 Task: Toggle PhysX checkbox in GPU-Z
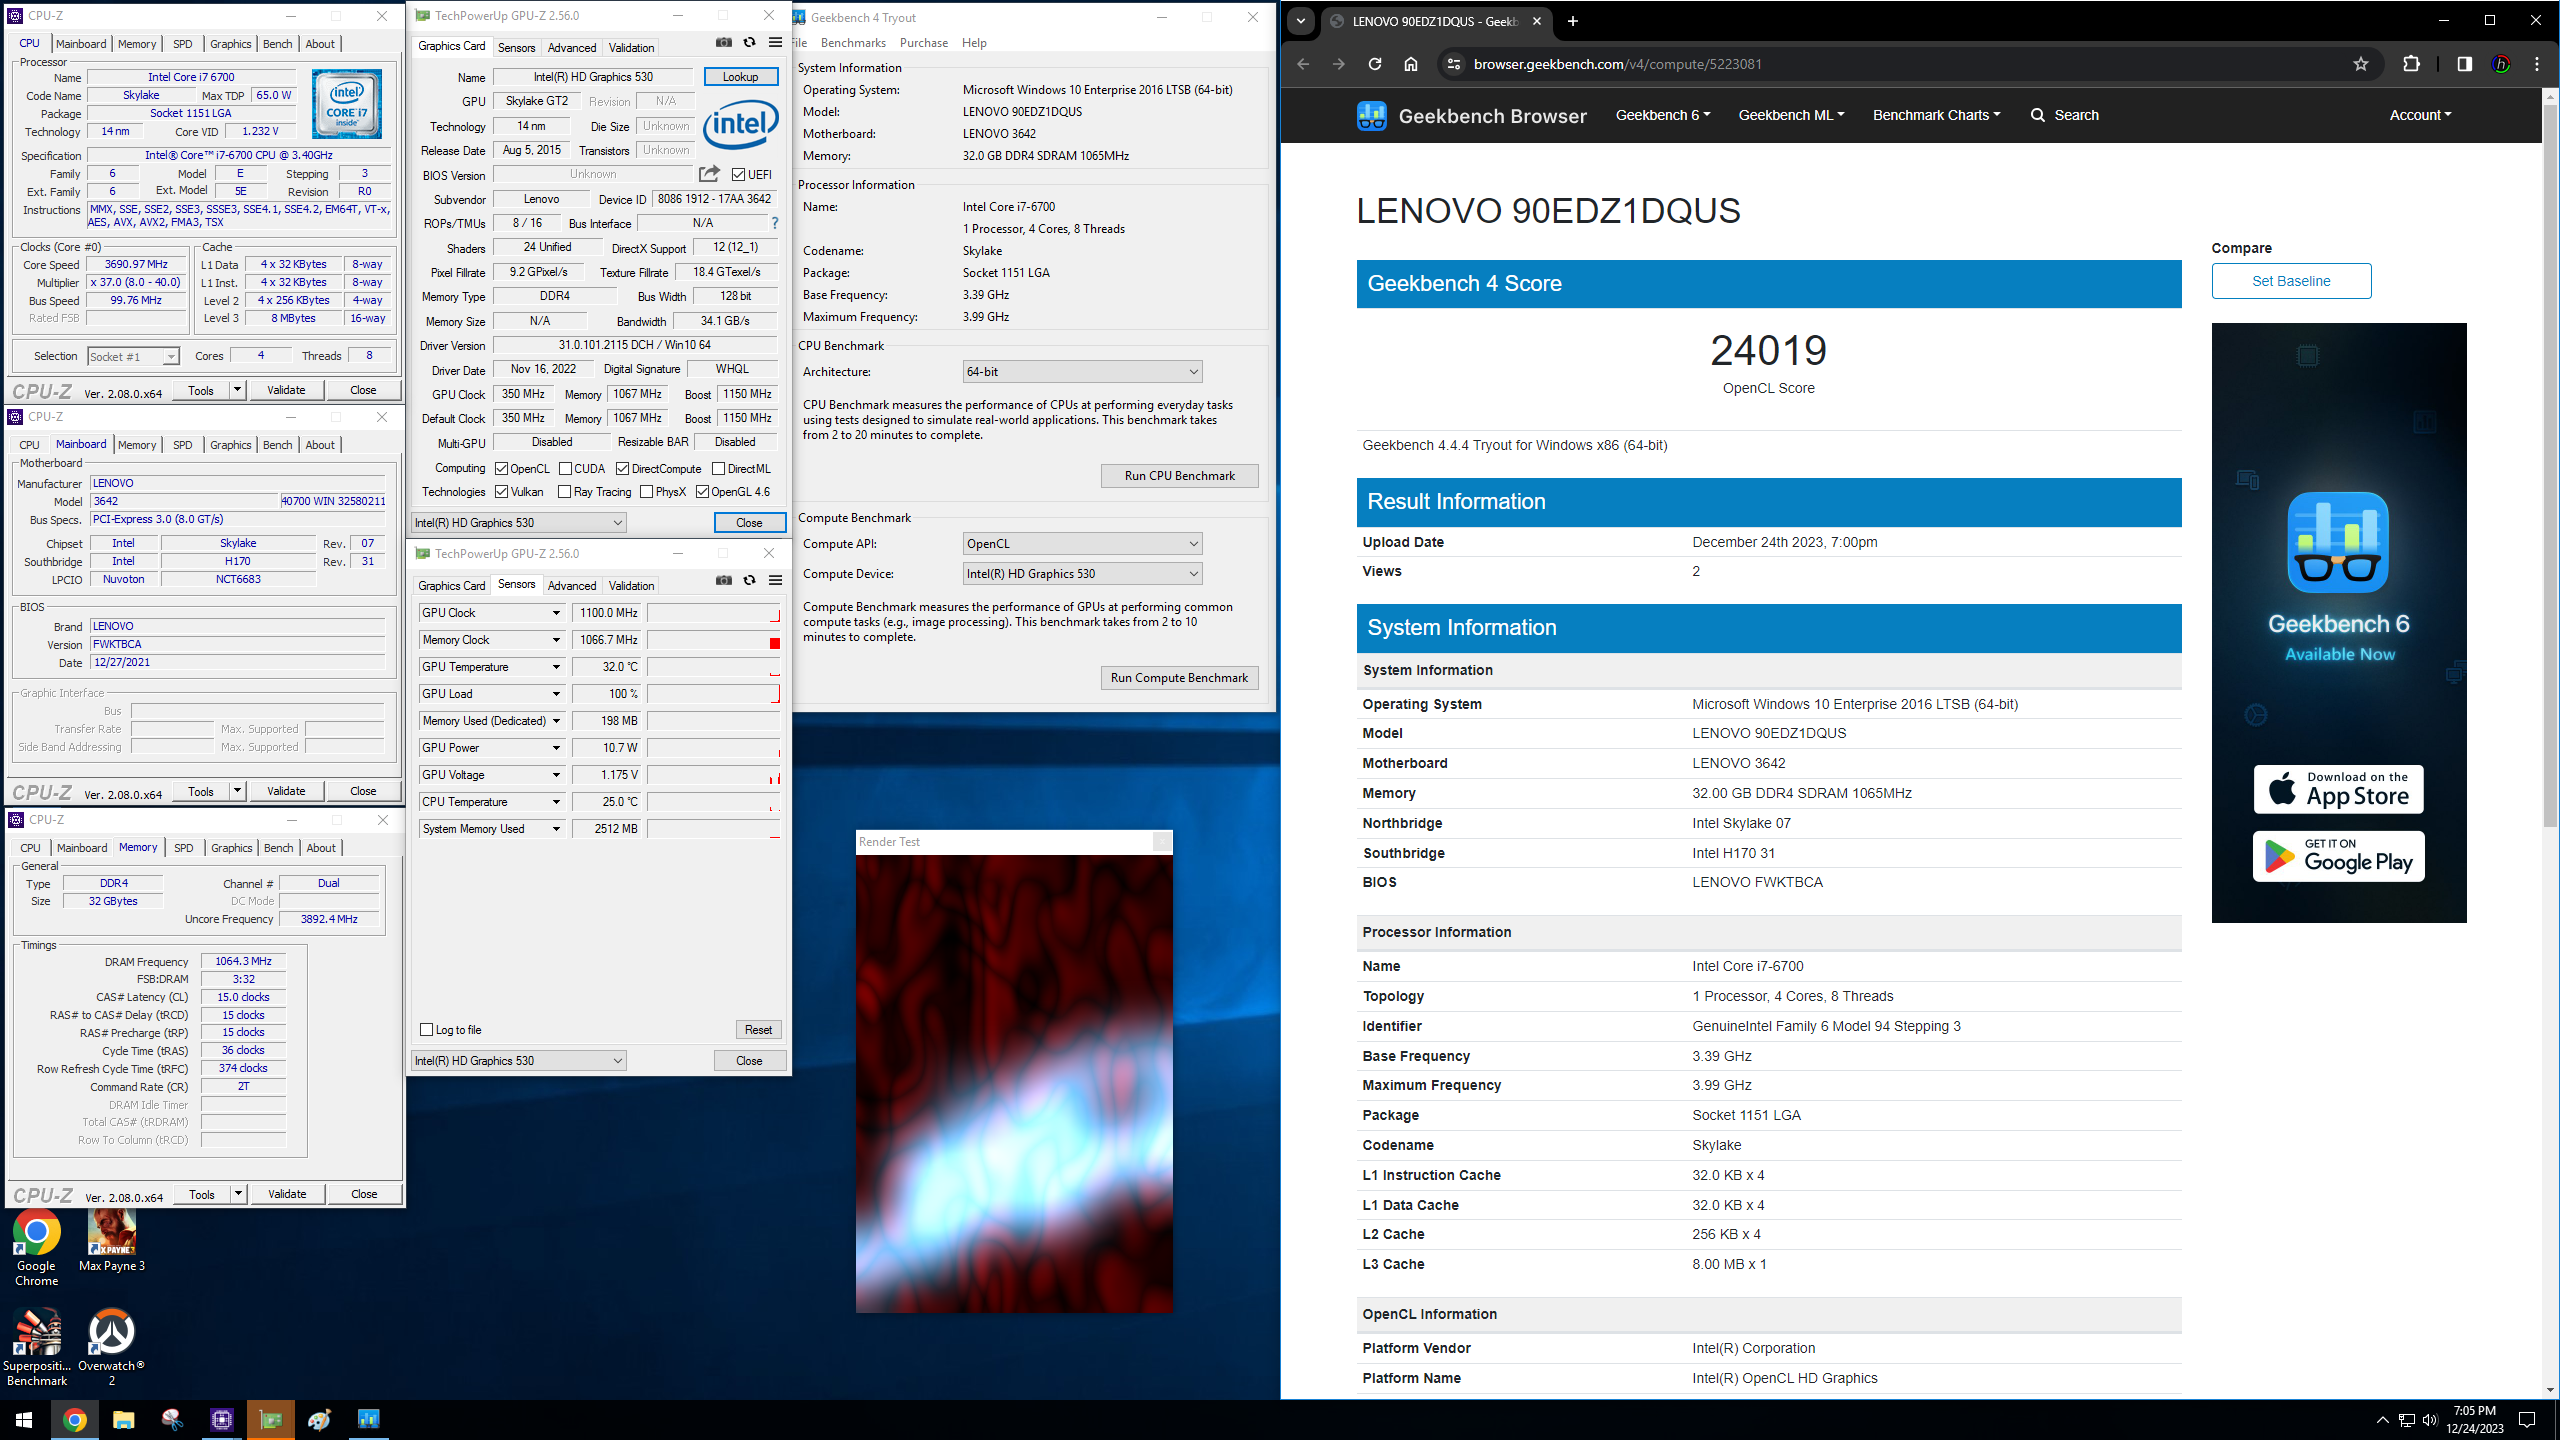647,492
